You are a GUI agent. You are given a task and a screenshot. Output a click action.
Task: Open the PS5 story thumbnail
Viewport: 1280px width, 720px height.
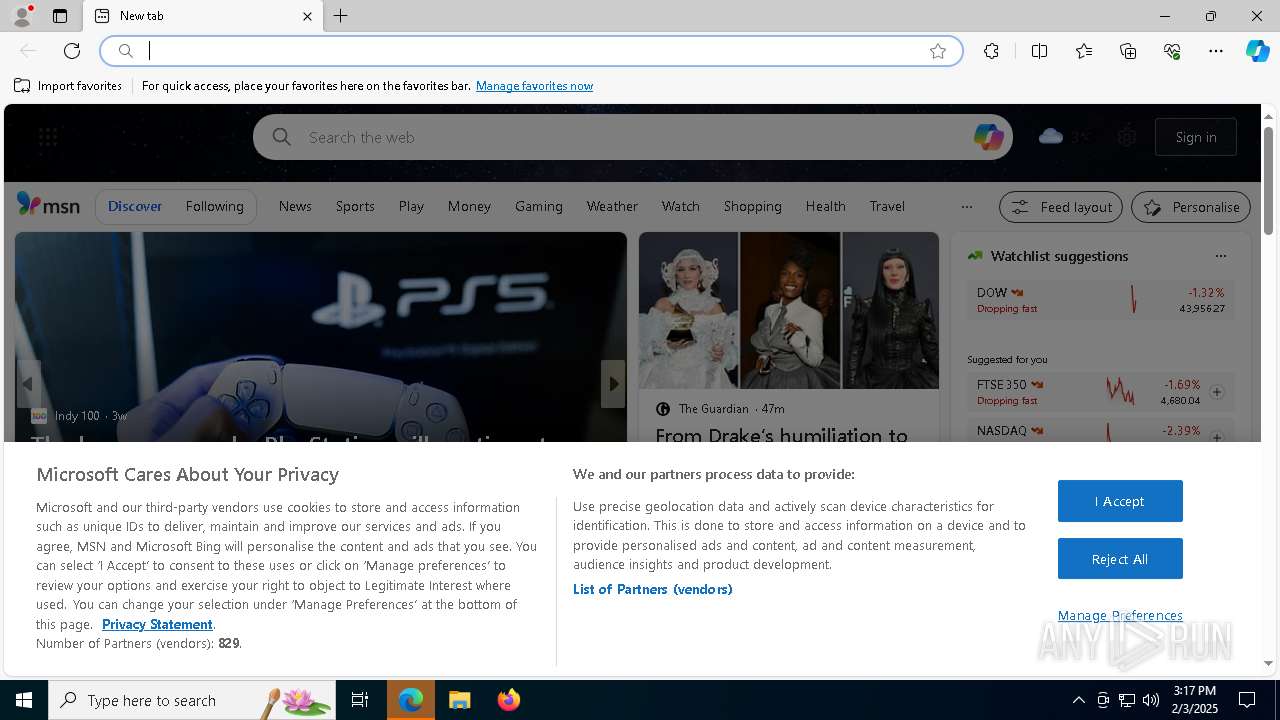point(321,337)
